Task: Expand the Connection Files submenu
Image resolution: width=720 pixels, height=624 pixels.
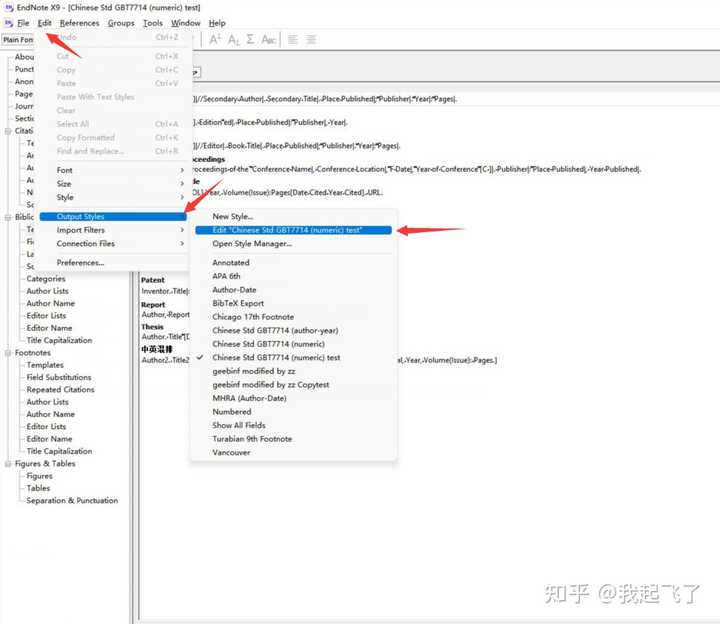Action: [113, 244]
